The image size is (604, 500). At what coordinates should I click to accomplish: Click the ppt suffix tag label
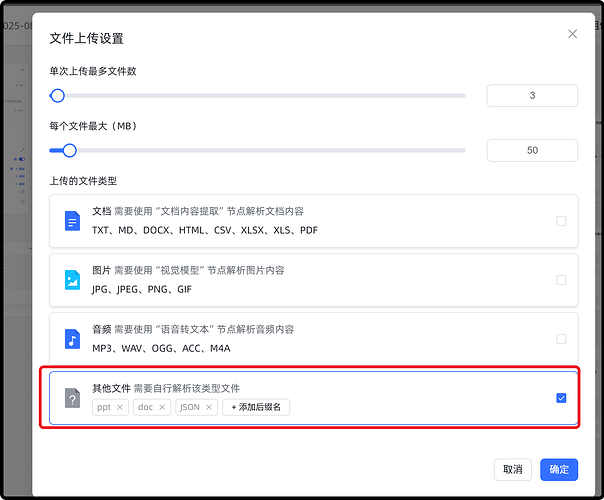104,407
